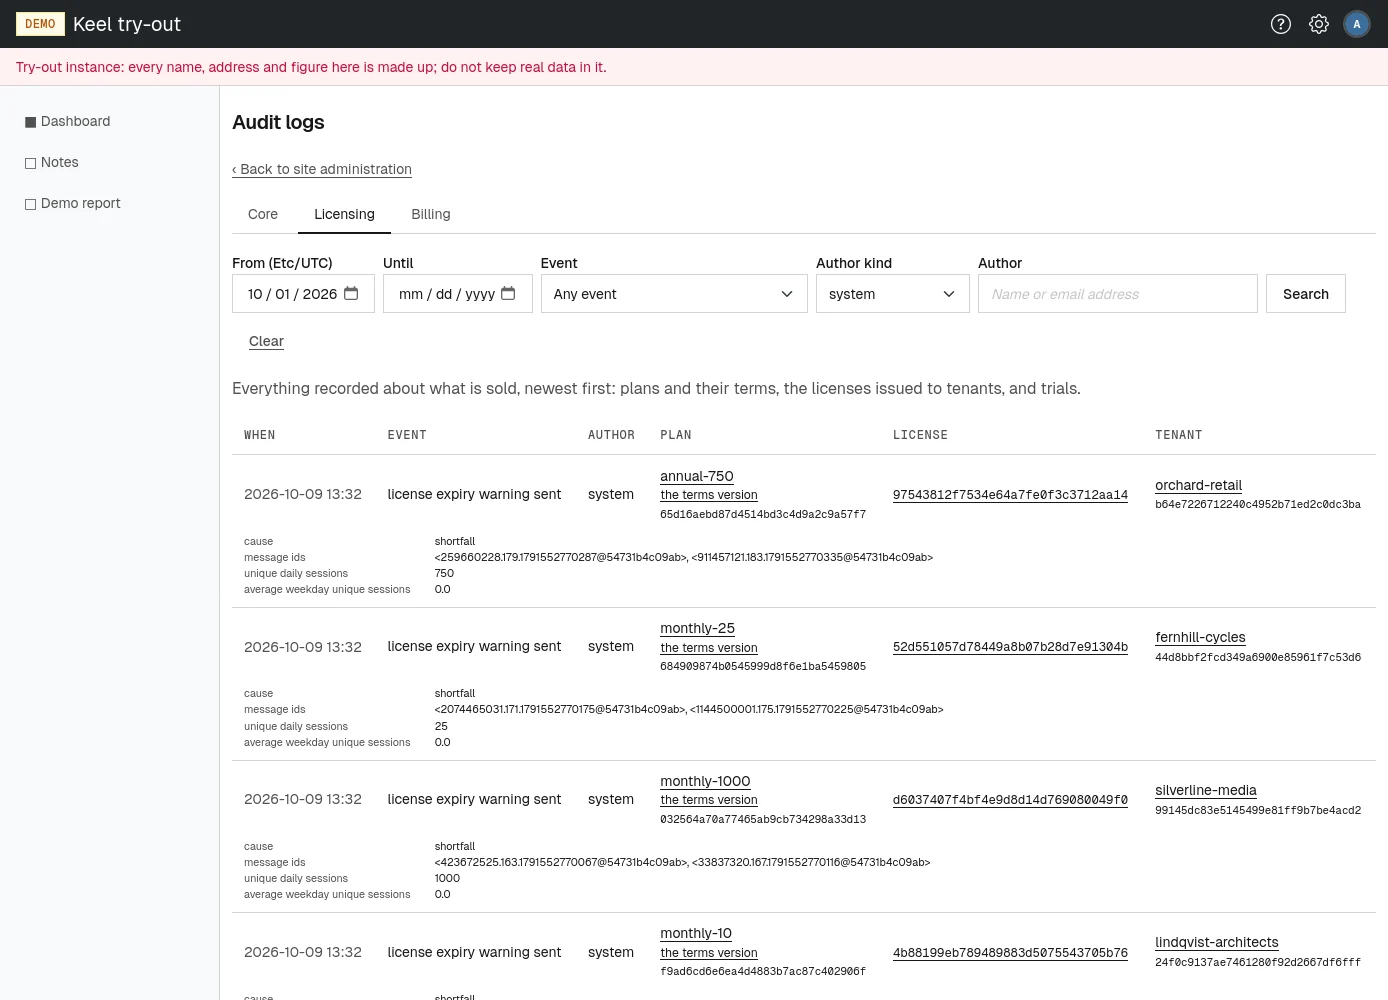1388x1000 pixels.
Task: Open the silverline-media tenant link
Action: [1206, 790]
